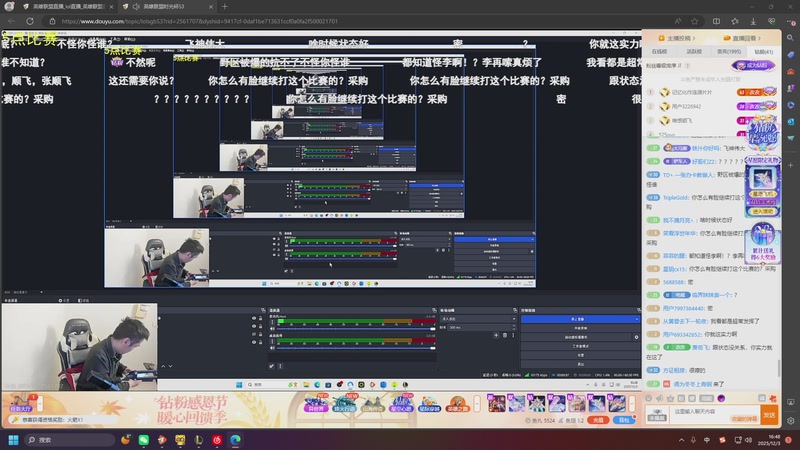Open the 直播回看 link
The image size is (800, 450).
point(742,38)
